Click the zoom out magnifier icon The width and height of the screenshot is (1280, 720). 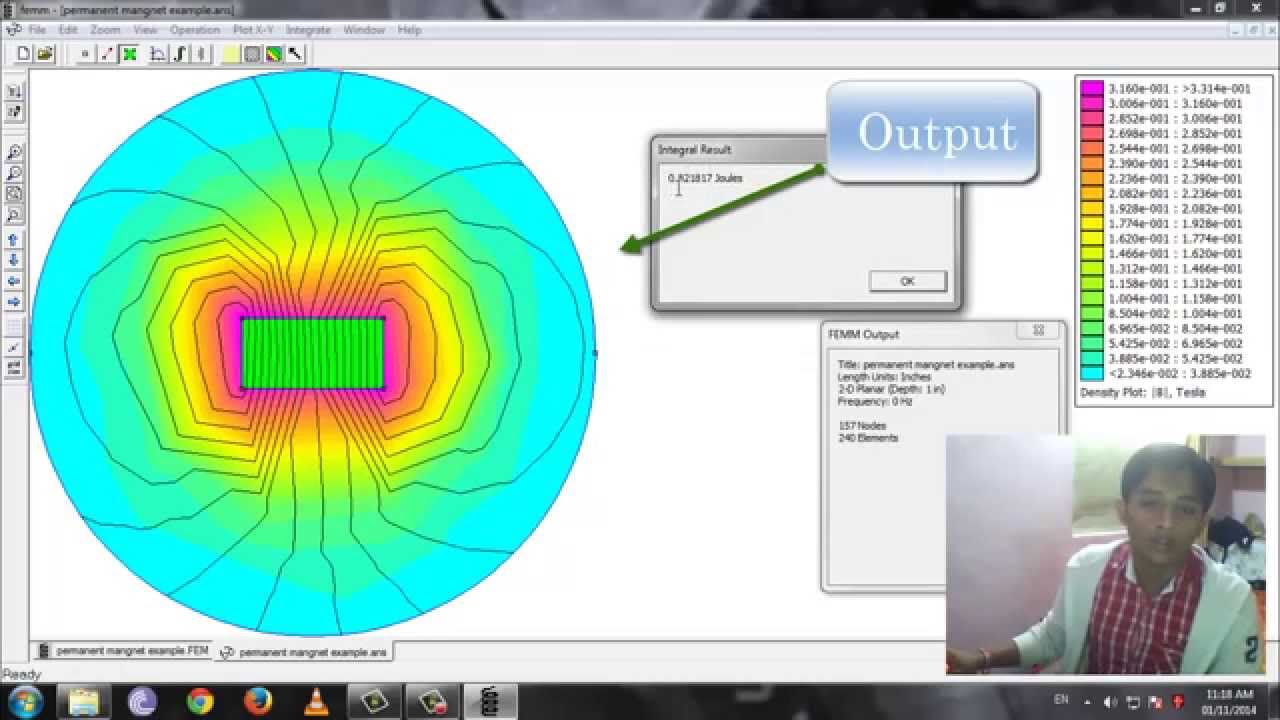(x=15, y=173)
